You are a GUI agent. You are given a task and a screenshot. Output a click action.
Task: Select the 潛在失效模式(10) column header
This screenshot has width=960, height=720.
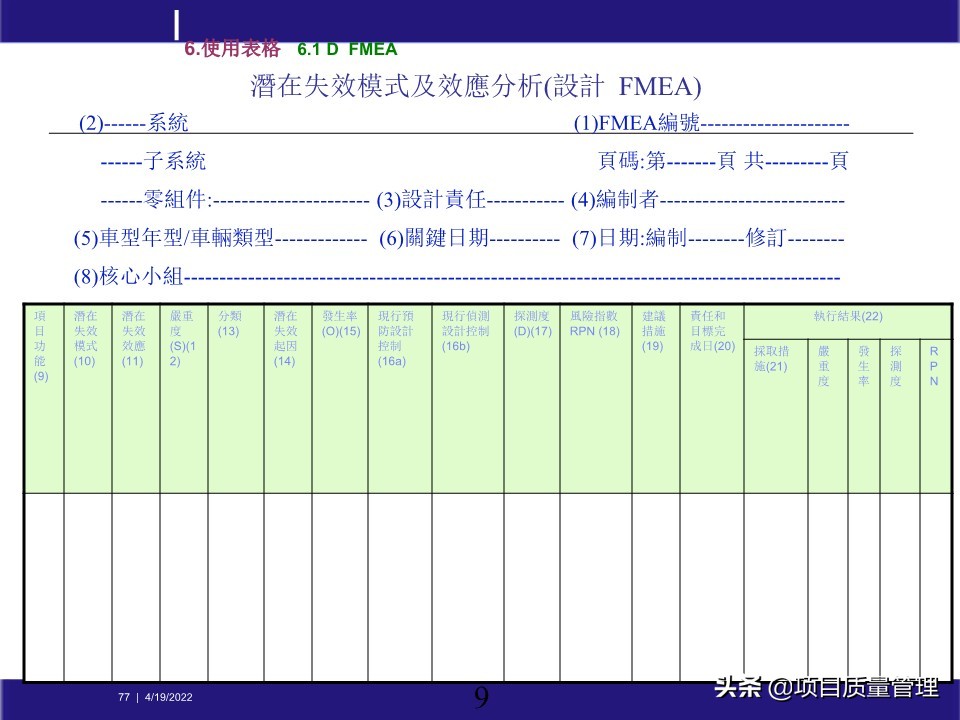87,340
